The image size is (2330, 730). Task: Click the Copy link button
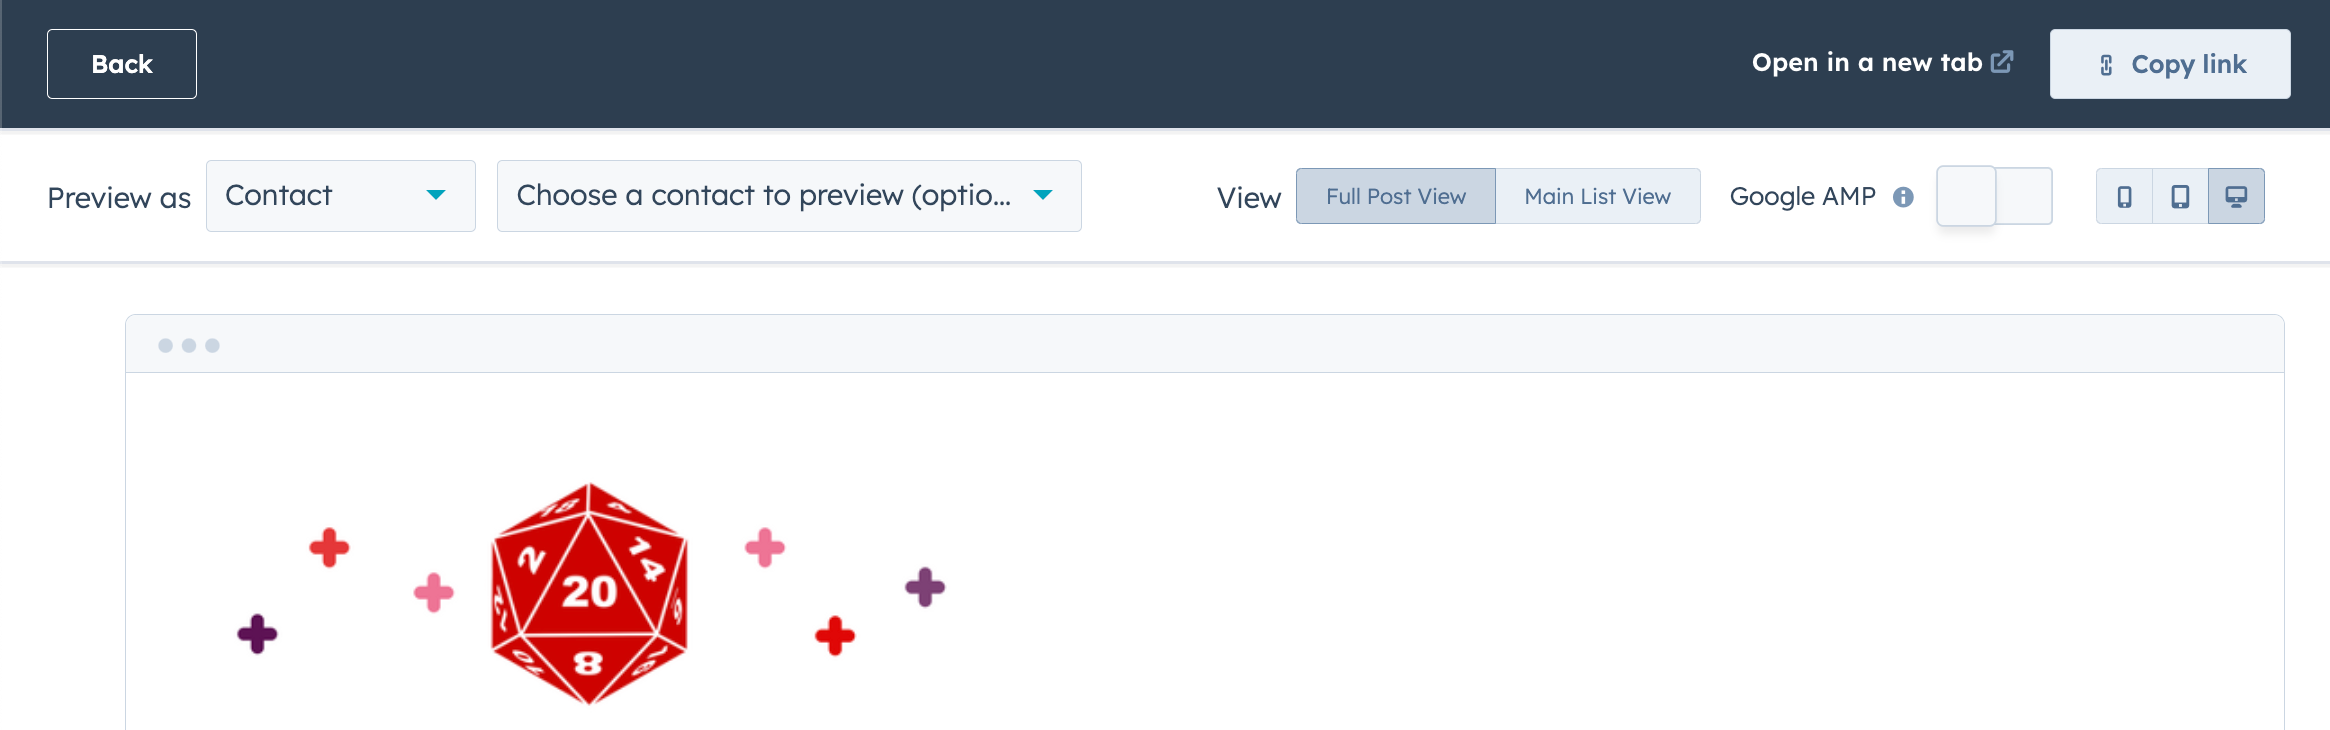click(x=2169, y=64)
